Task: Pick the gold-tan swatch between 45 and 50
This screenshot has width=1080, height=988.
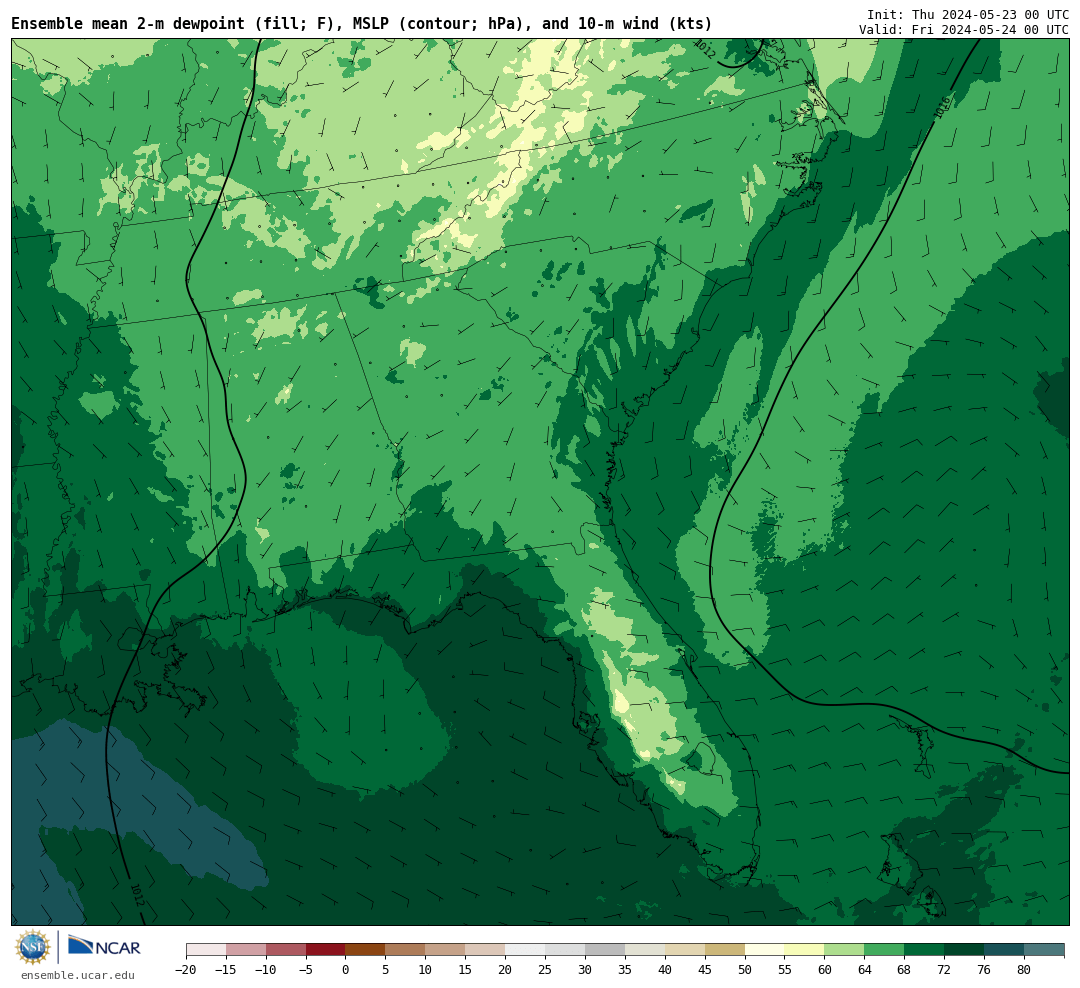Action: (725, 950)
